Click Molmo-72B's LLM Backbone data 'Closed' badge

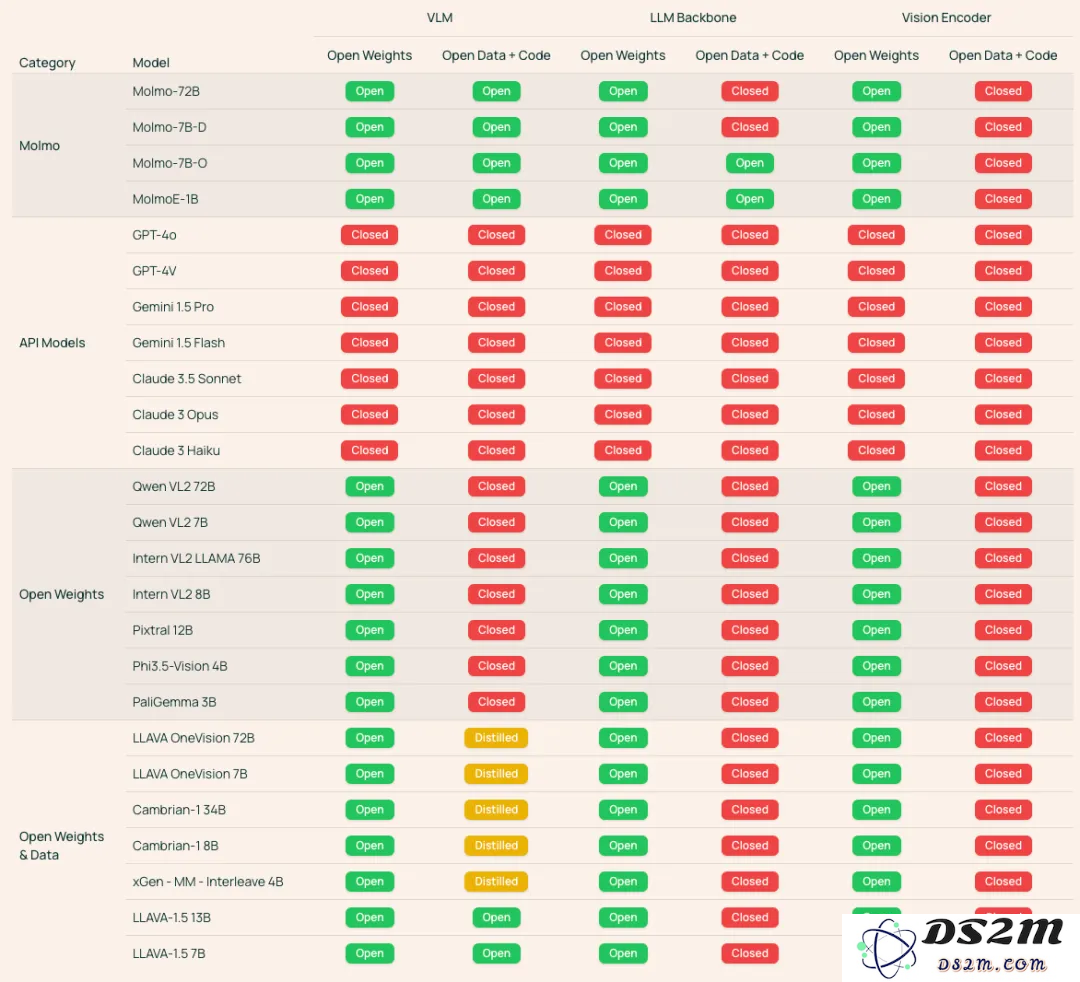pyautogui.click(x=750, y=91)
